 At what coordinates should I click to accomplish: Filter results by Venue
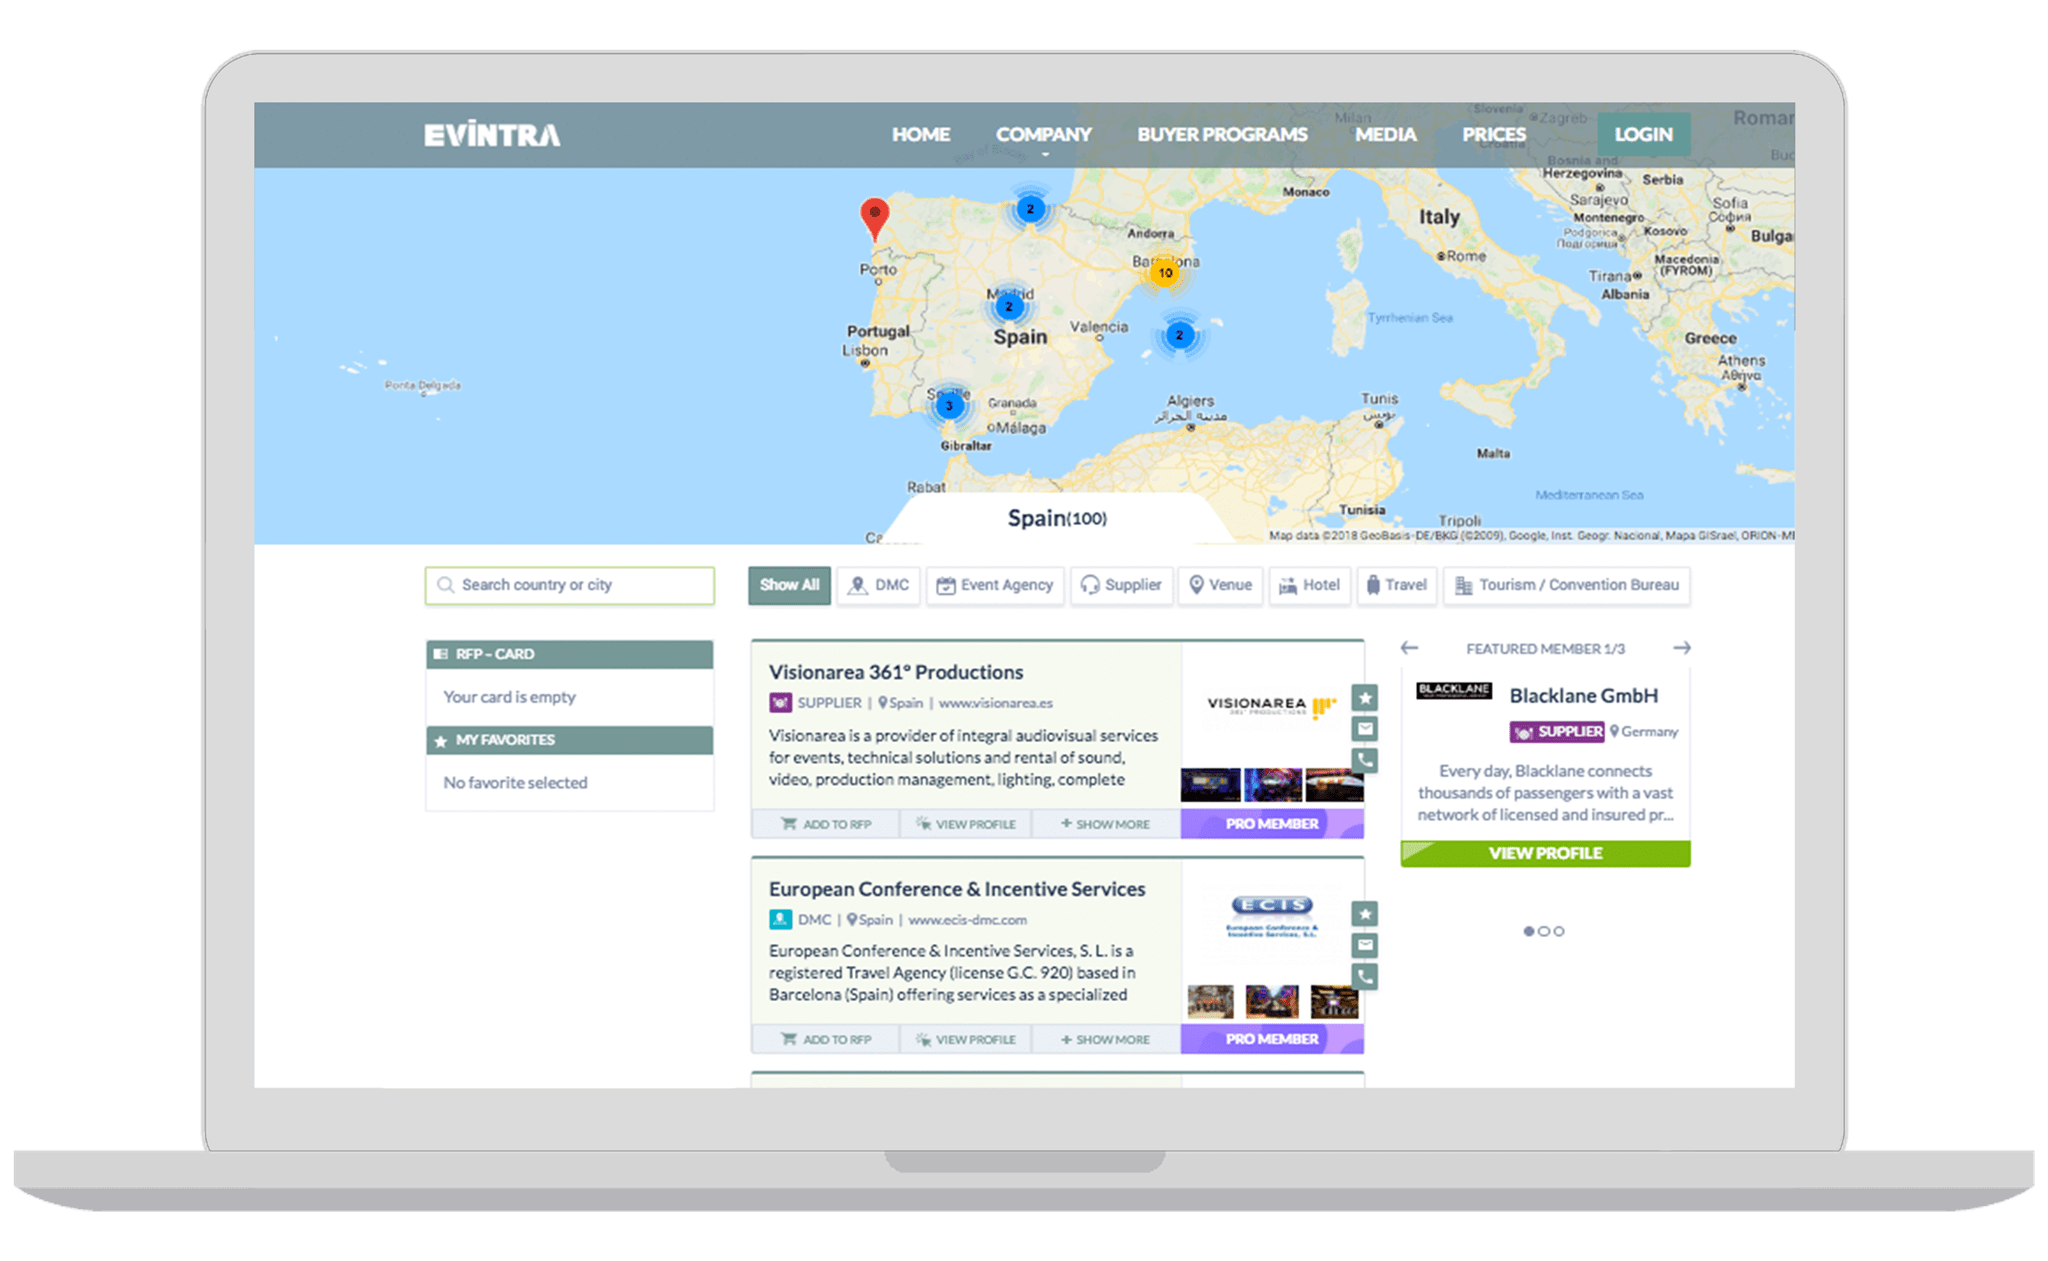(1220, 585)
